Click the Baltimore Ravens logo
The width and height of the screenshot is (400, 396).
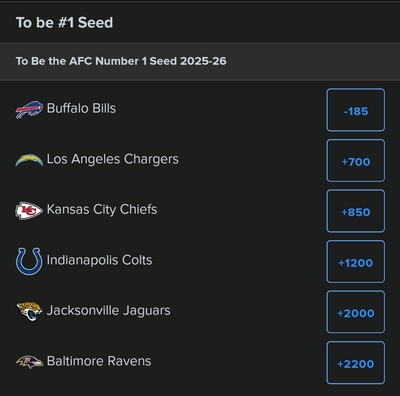point(29,362)
